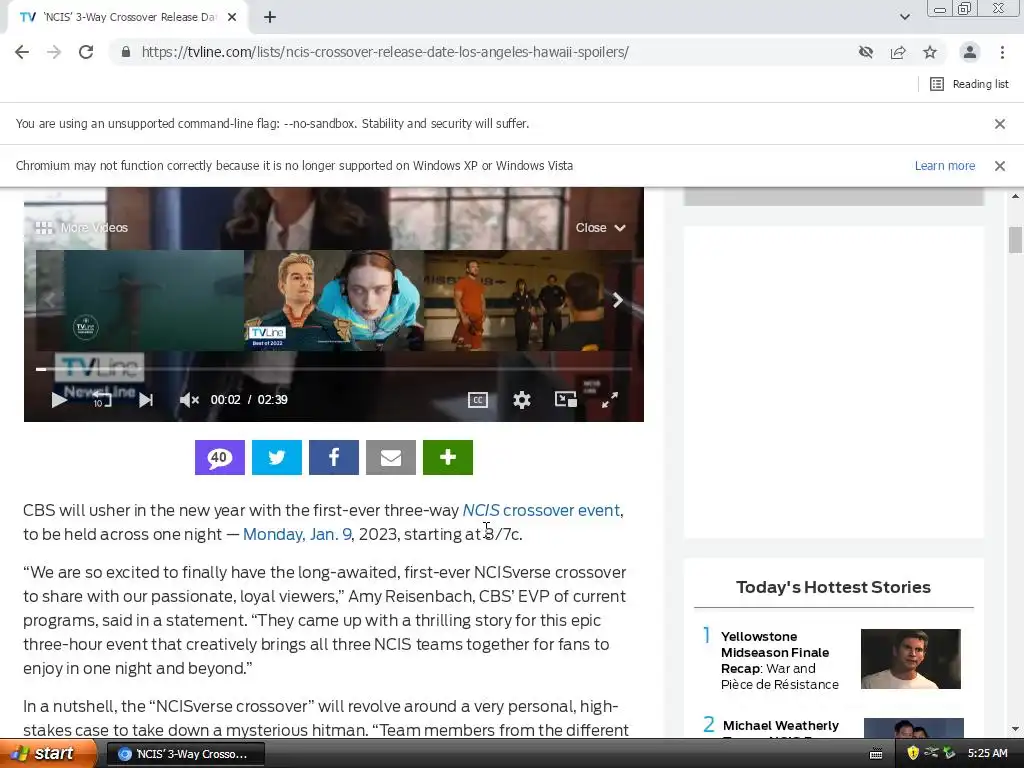Click the 5:25 AM system clock
This screenshot has width=1024, height=768.
[987, 754]
